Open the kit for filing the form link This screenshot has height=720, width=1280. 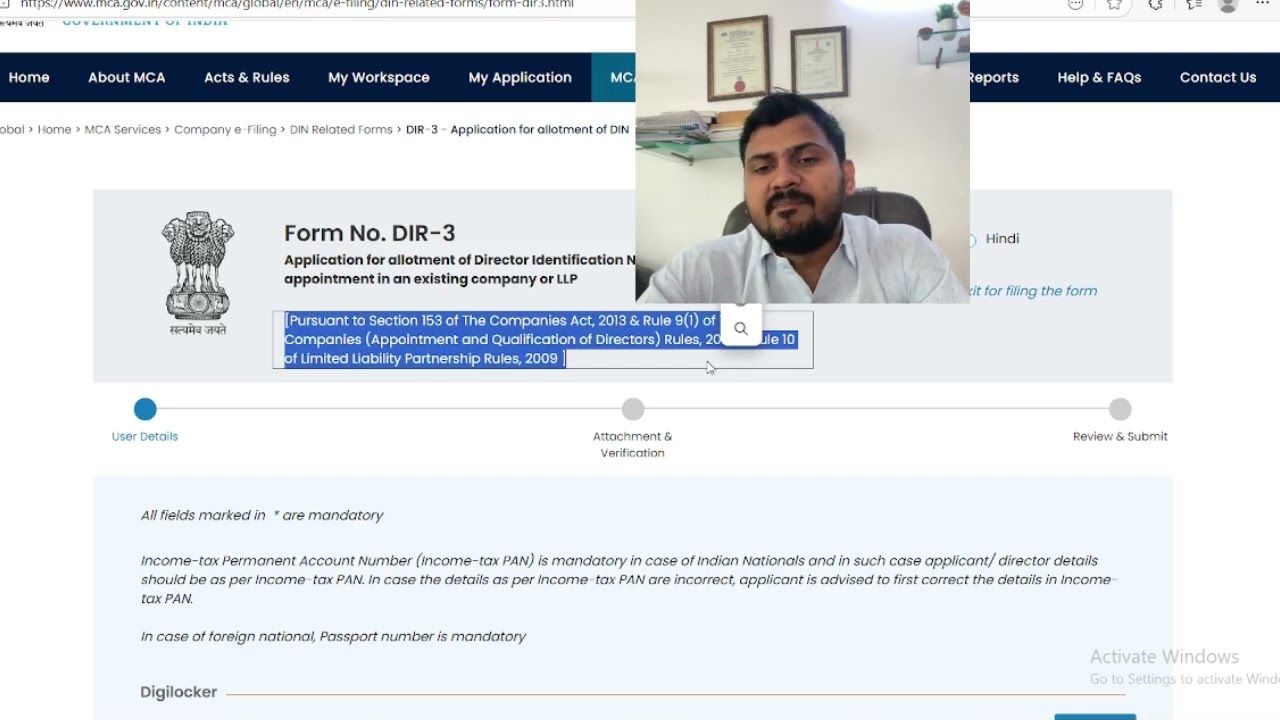pyautogui.click(x=1033, y=291)
